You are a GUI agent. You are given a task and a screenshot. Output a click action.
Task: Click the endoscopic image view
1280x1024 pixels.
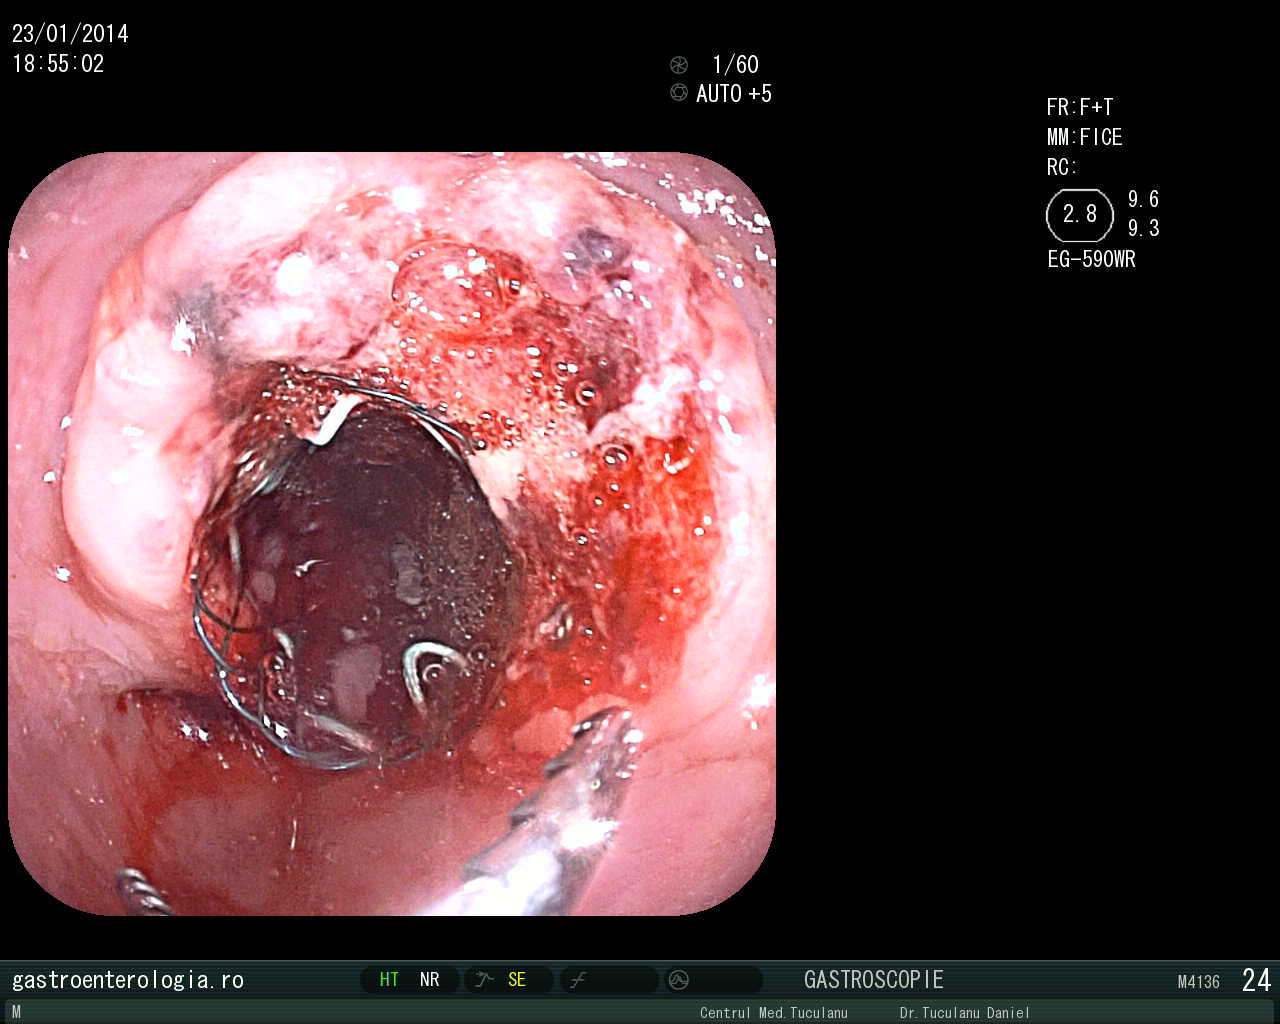pyautogui.click(x=392, y=533)
